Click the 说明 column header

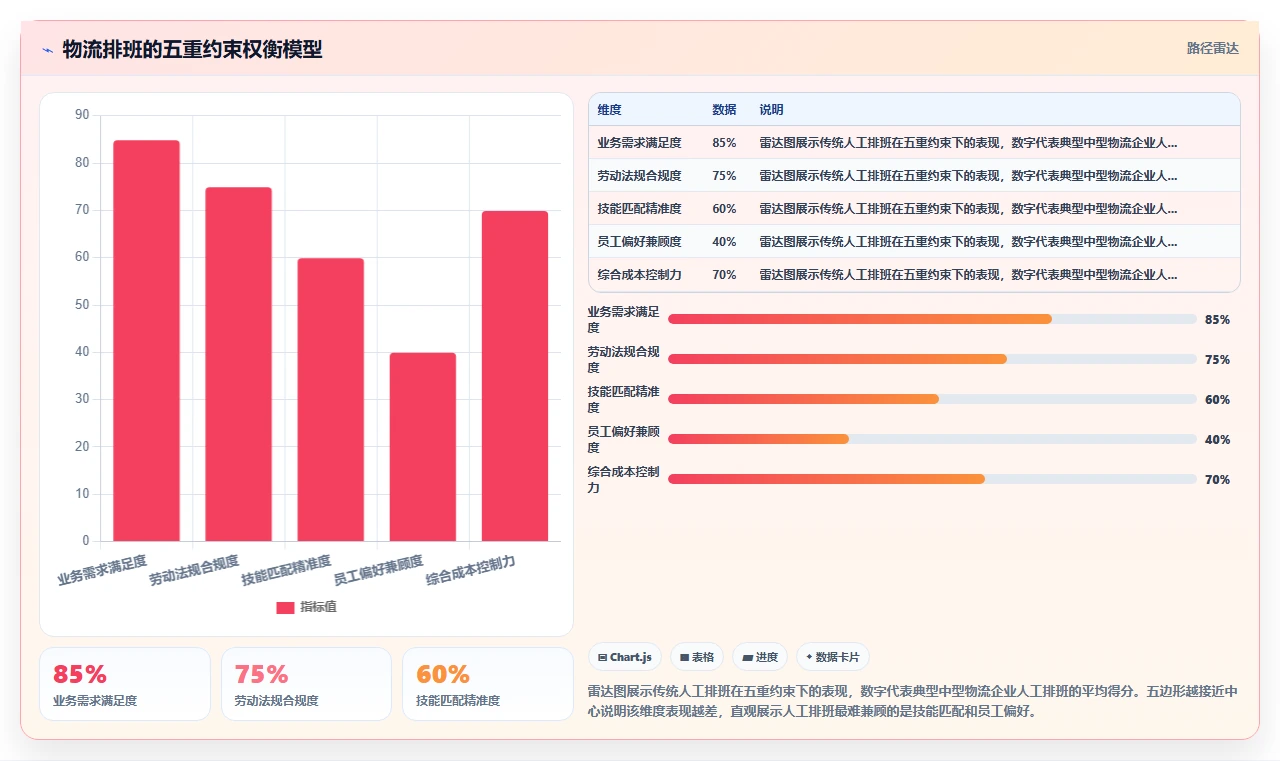tap(771, 109)
